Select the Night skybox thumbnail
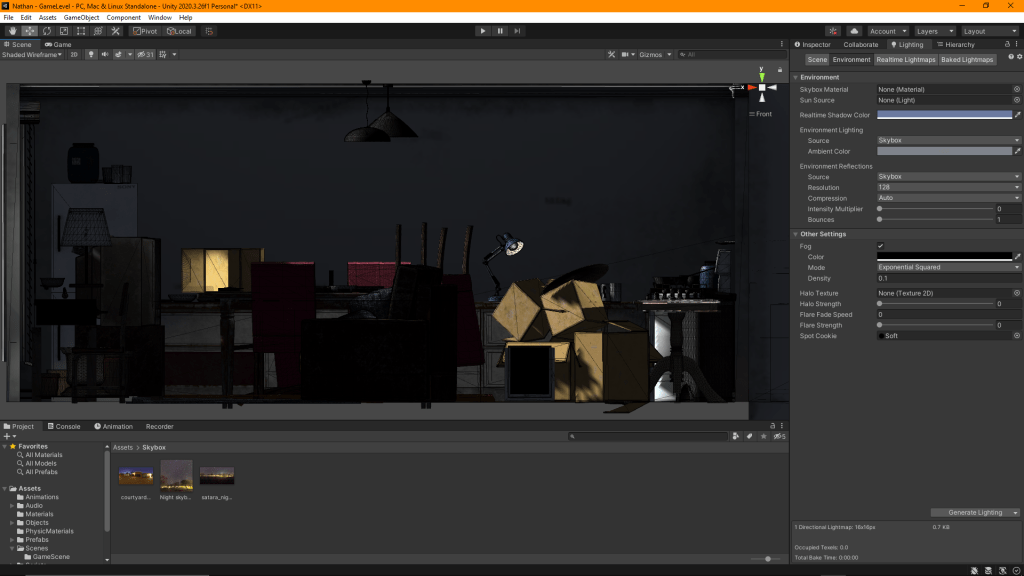1024x576 pixels. click(177, 475)
